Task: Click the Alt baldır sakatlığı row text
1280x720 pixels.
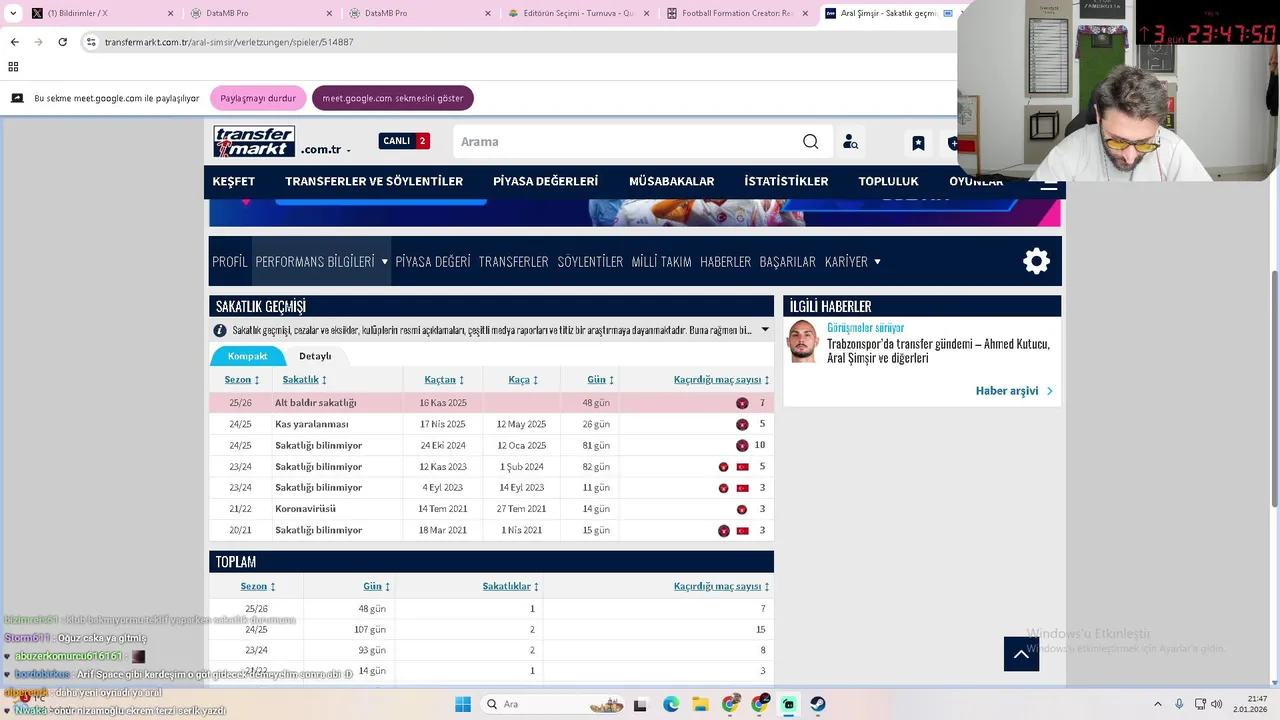Action: 315,403
